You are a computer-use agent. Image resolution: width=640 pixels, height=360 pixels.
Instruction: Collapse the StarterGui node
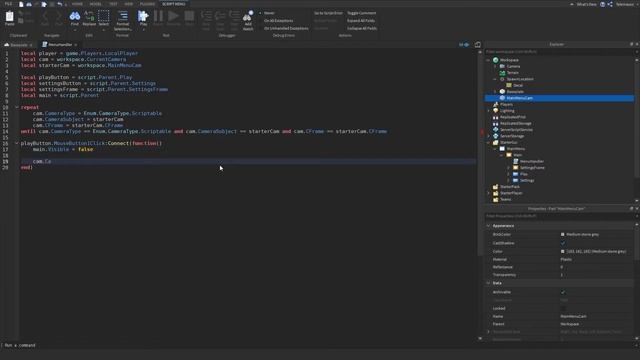point(488,142)
